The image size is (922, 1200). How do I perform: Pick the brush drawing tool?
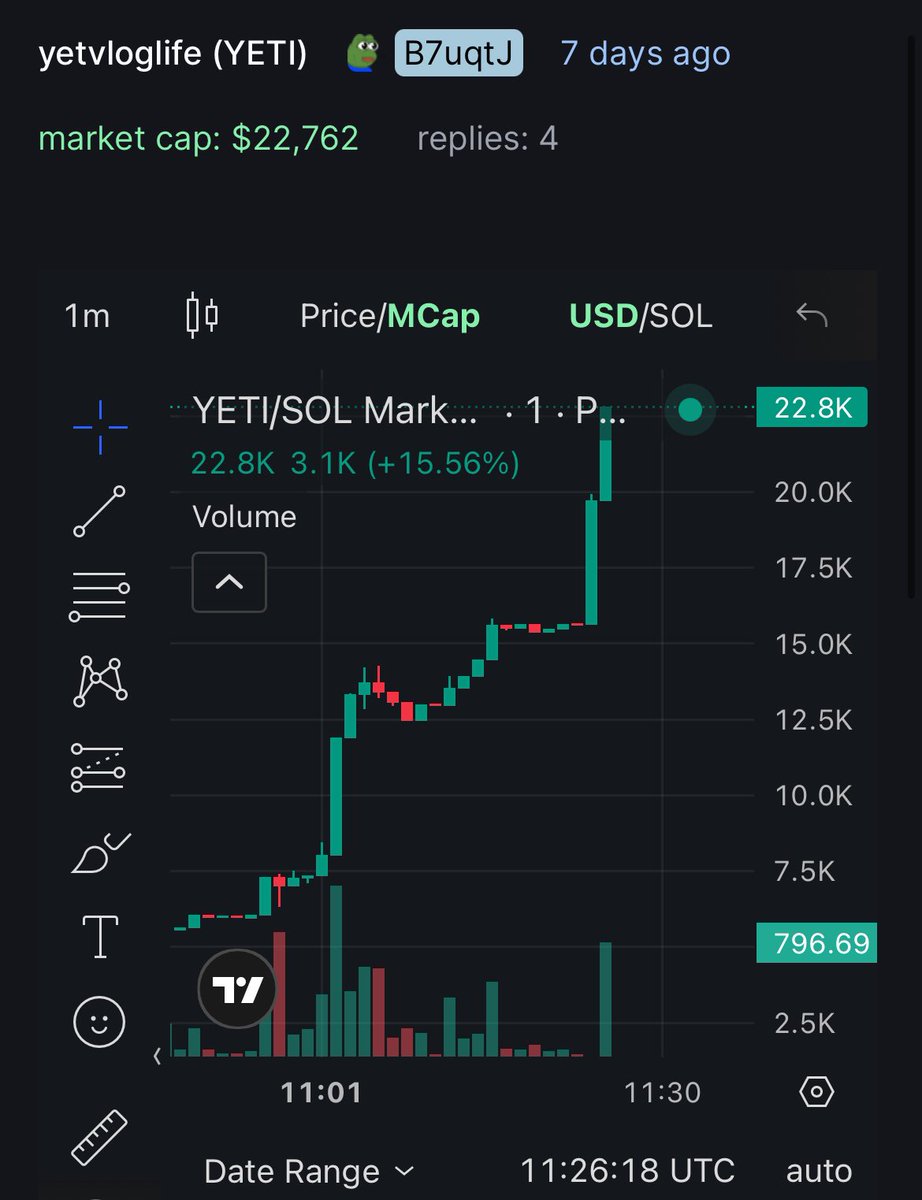[x=101, y=853]
